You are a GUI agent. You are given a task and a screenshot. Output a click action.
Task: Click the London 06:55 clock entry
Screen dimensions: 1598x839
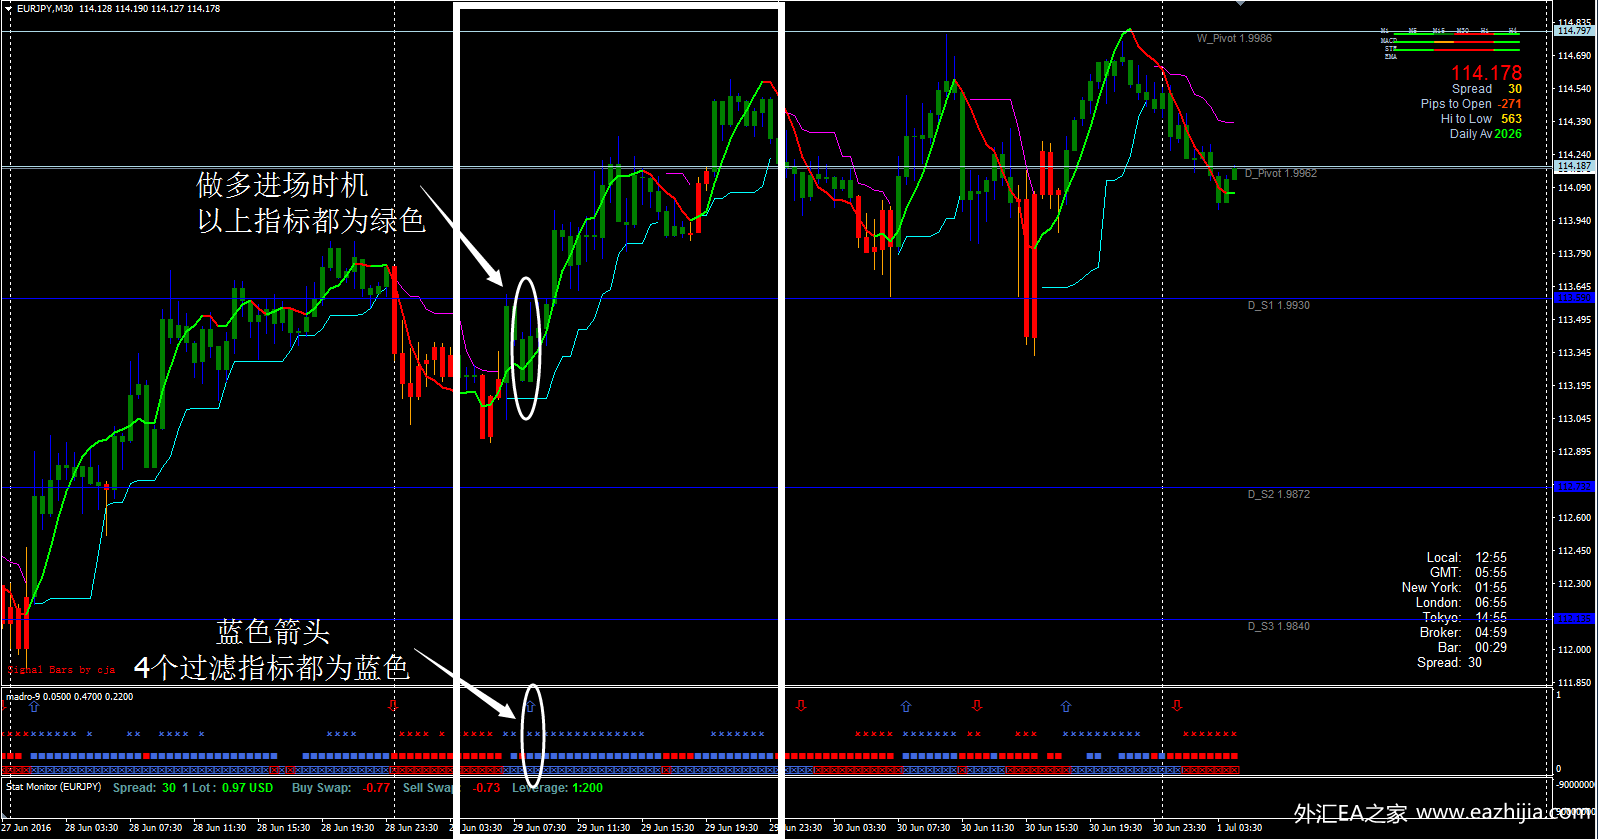click(x=1461, y=603)
